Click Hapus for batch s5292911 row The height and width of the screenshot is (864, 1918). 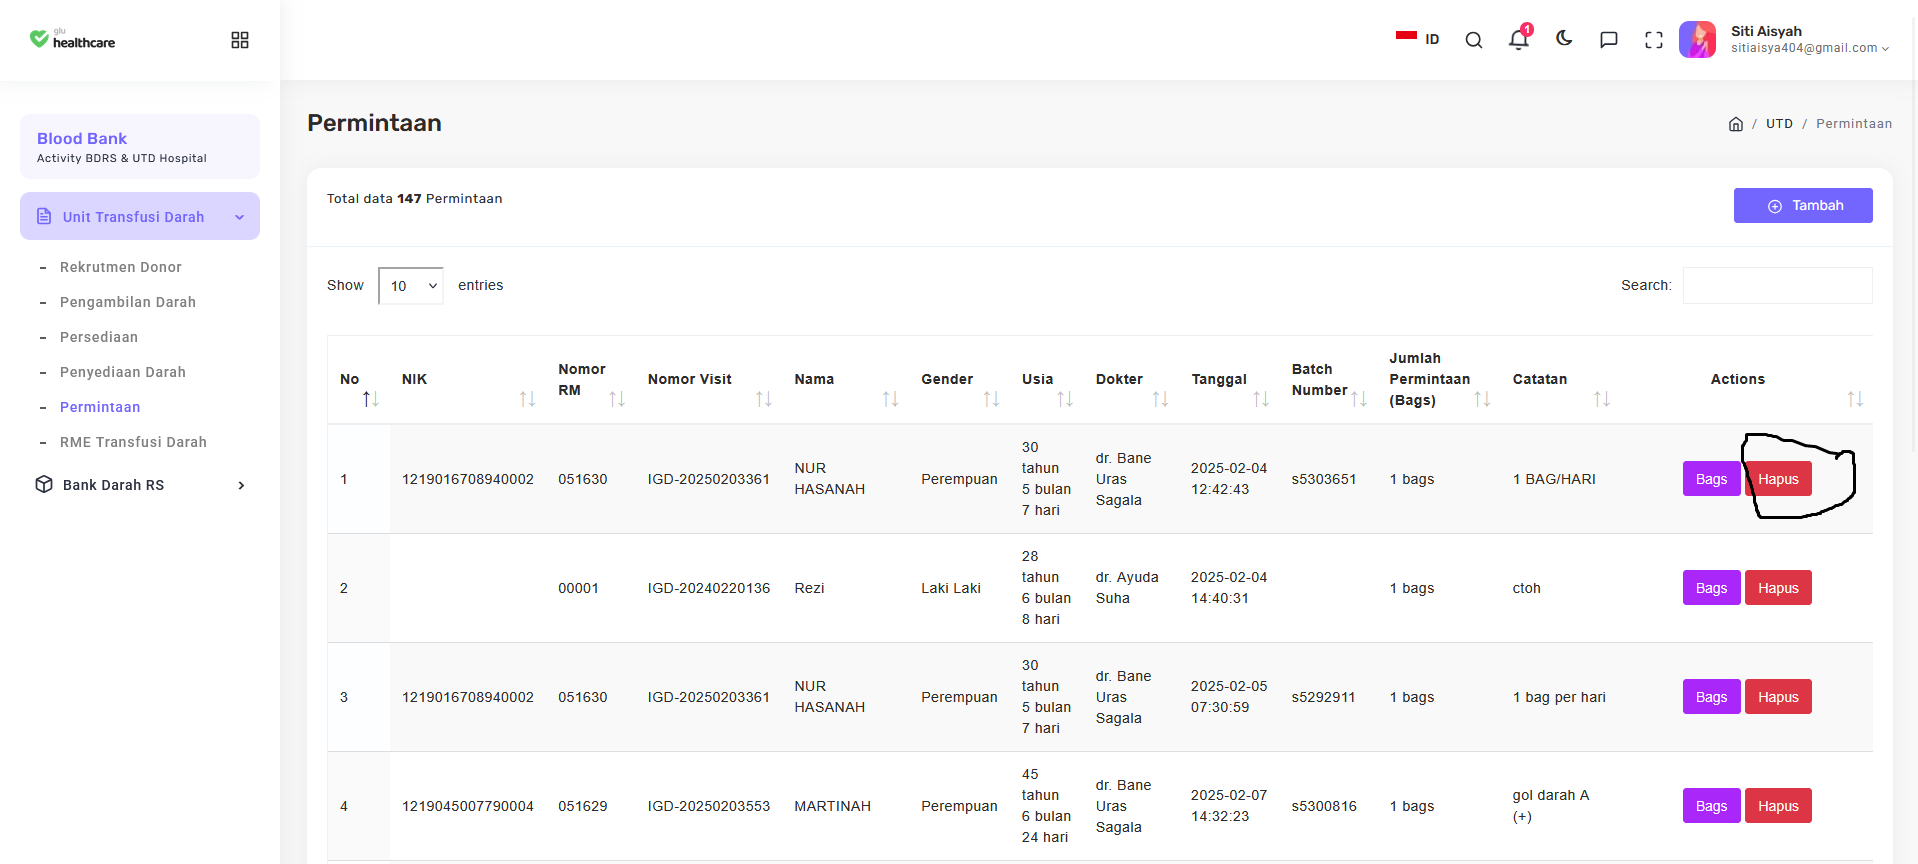[1778, 697]
